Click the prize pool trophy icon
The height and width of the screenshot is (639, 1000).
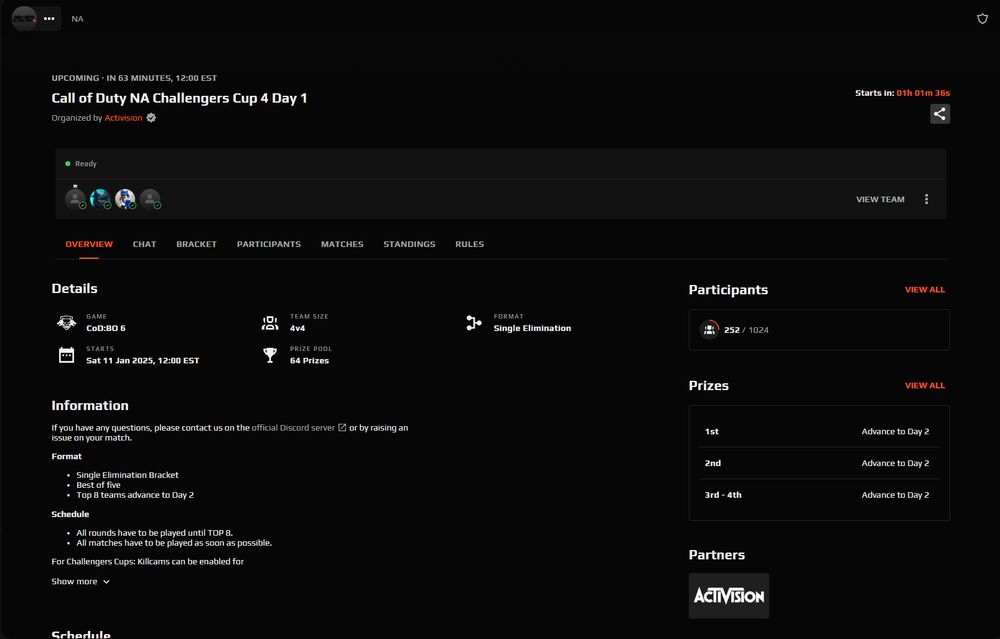tap(270, 355)
